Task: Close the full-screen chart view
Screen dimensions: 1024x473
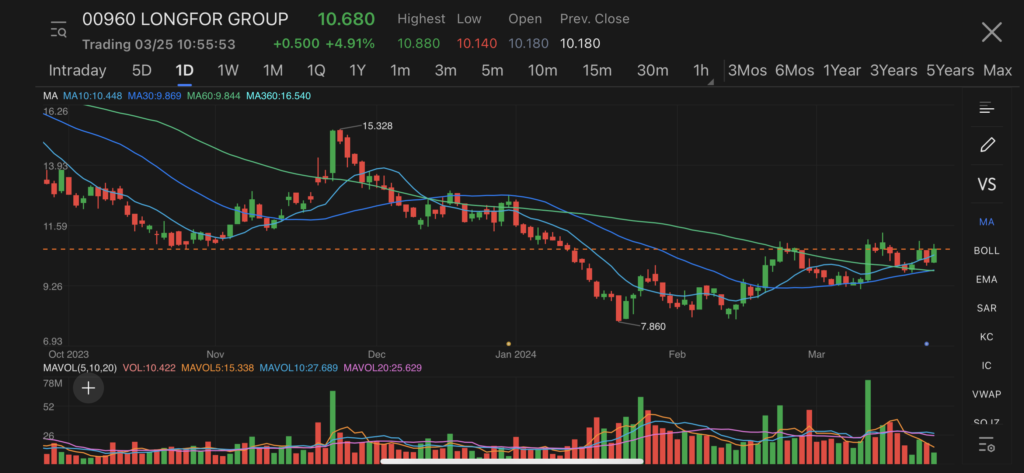Action: 991,31
